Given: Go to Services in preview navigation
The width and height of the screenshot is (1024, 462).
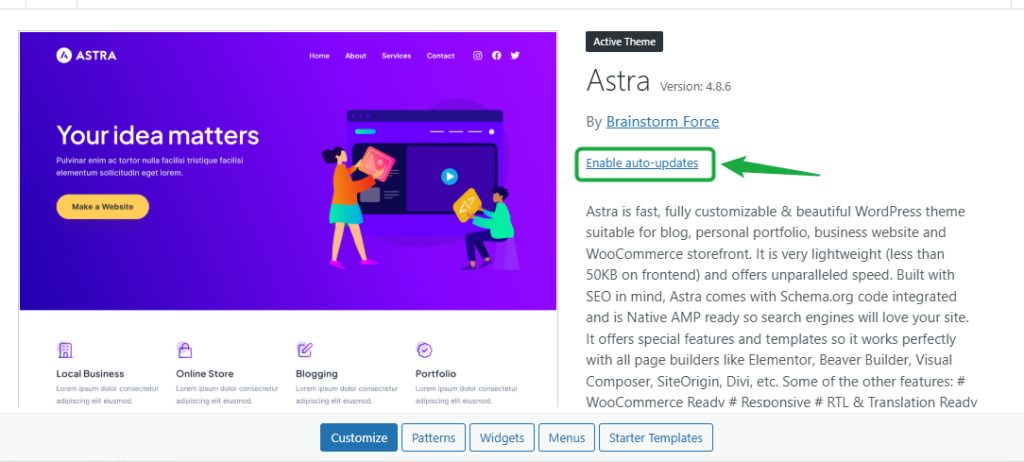Looking at the screenshot, I should pos(396,56).
